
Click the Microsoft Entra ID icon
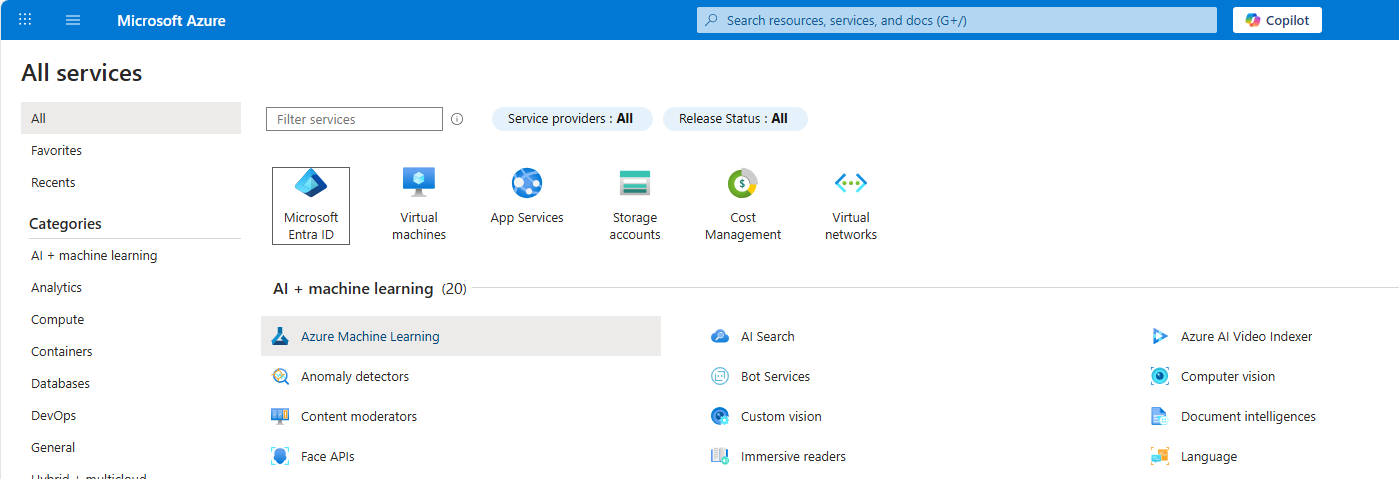(311, 183)
